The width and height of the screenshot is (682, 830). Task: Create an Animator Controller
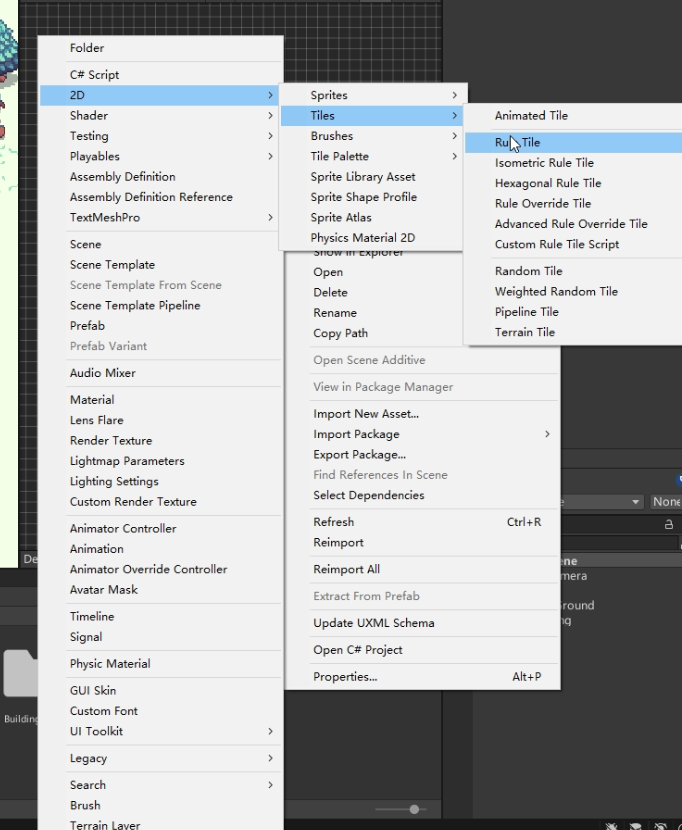pyautogui.click(x=160, y=528)
